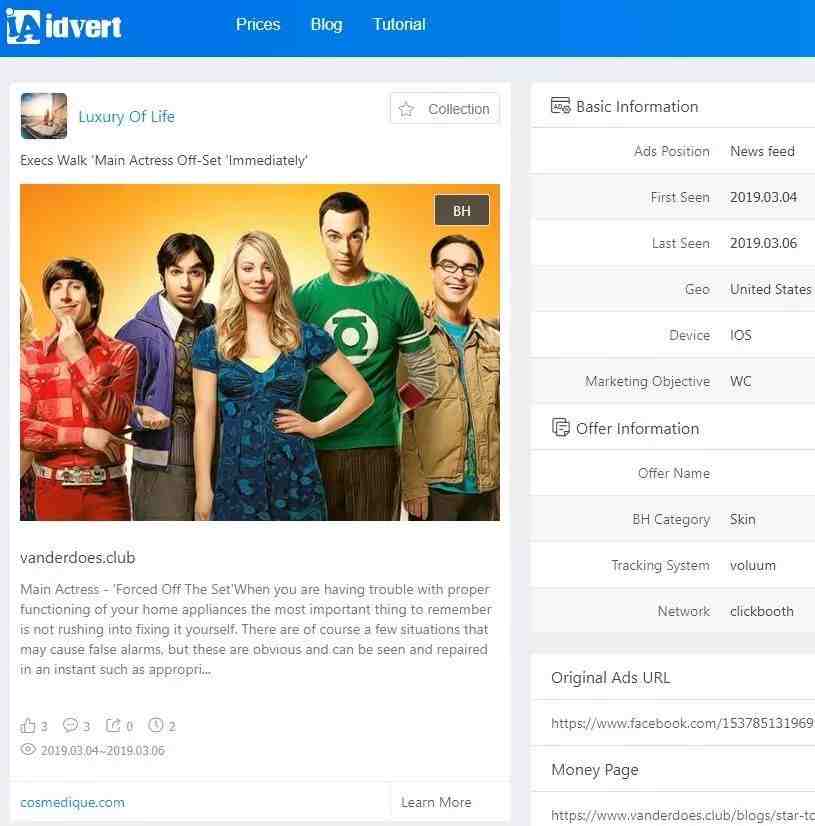Click the eye icon beside the date range
Viewport: 815px width, 826px height.
(28, 749)
